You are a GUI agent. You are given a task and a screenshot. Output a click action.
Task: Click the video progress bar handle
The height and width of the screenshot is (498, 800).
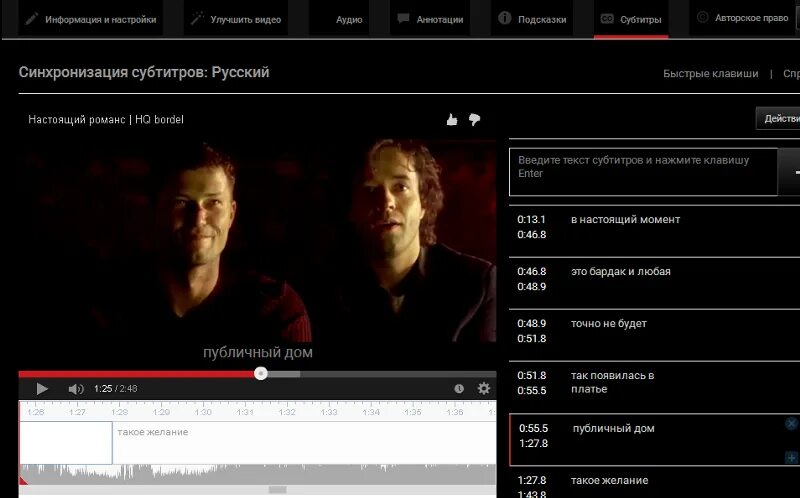(x=261, y=374)
